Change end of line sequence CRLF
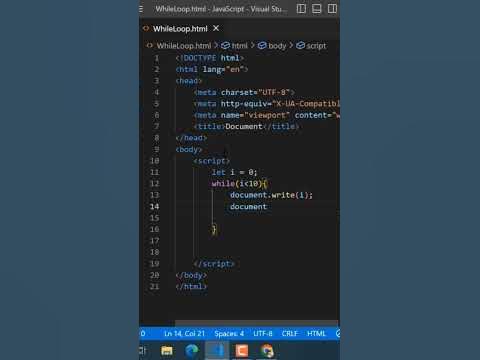The width and height of the screenshot is (480, 360). point(289,334)
